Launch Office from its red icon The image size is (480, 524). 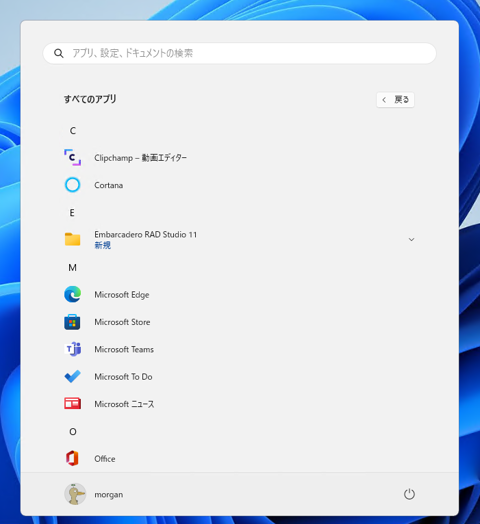click(72, 458)
